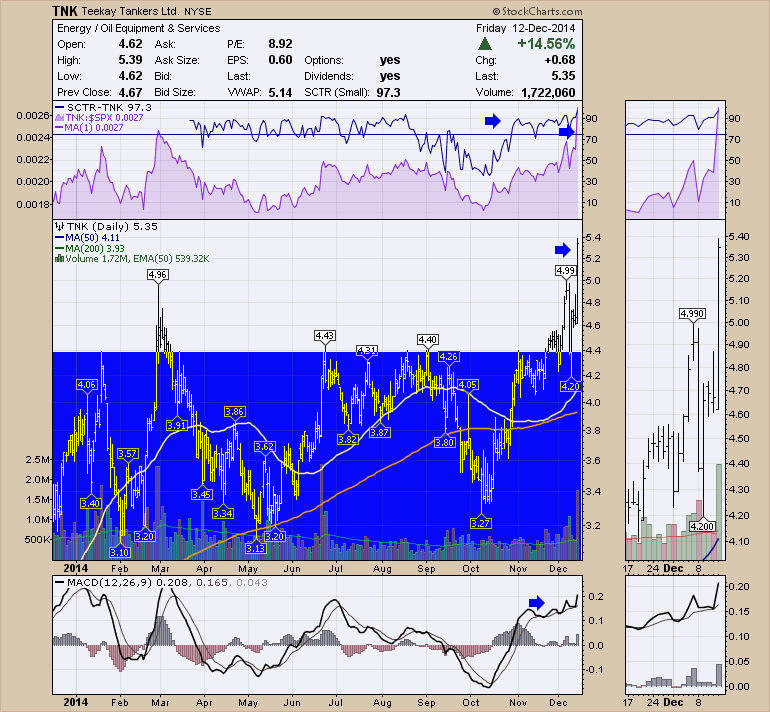This screenshot has width=770, height=712.
Task: Click the 3.80 low label
Action: click(x=445, y=442)
